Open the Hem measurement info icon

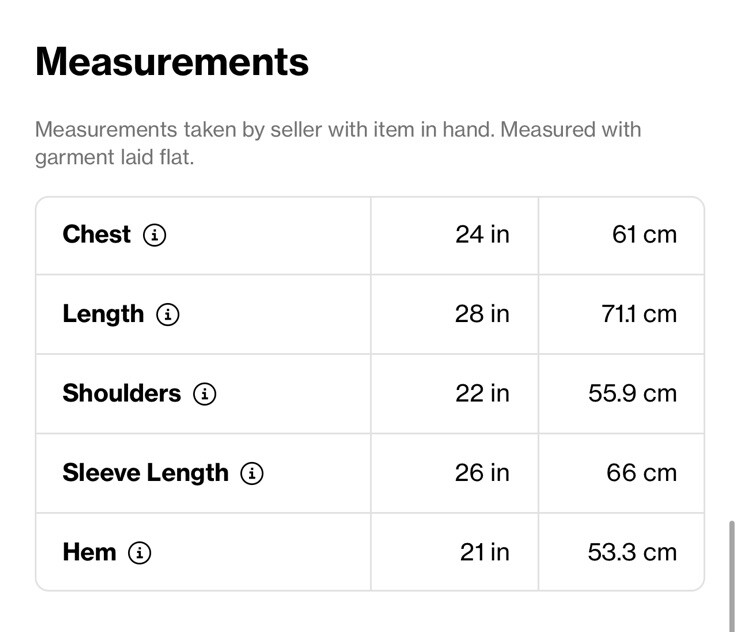(140, 552)
